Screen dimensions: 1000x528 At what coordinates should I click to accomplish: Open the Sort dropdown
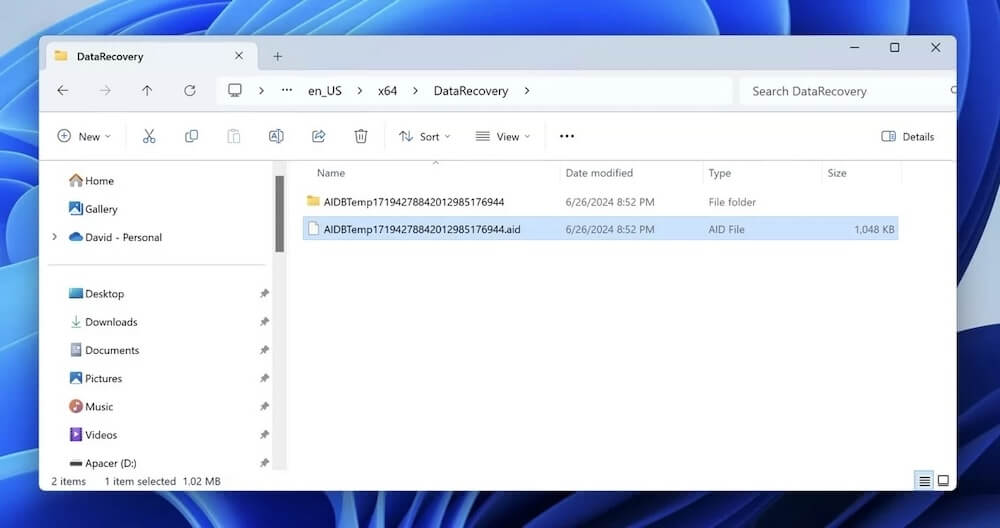[425, 136]
